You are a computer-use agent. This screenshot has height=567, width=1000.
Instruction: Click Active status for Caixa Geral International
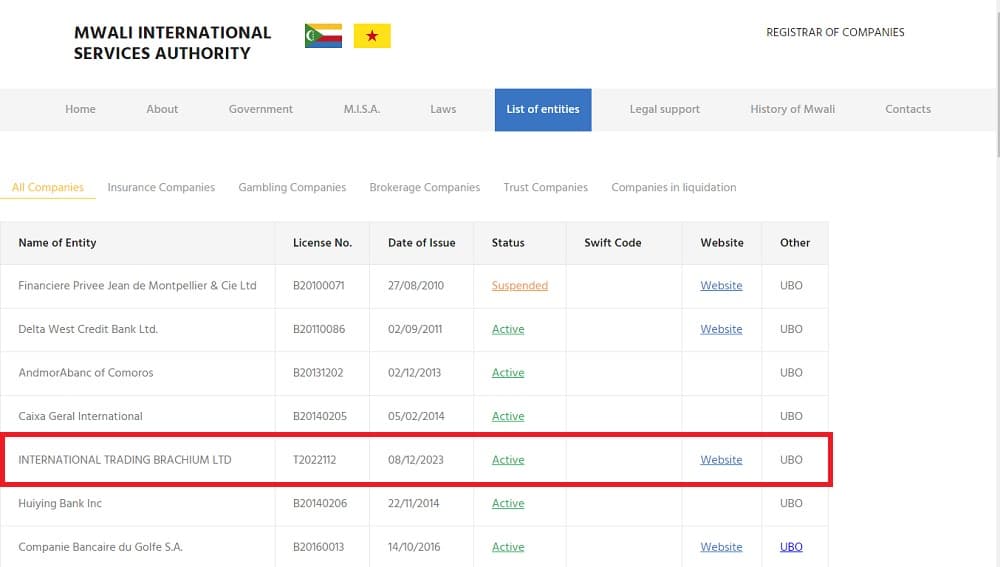pos(508,416)
